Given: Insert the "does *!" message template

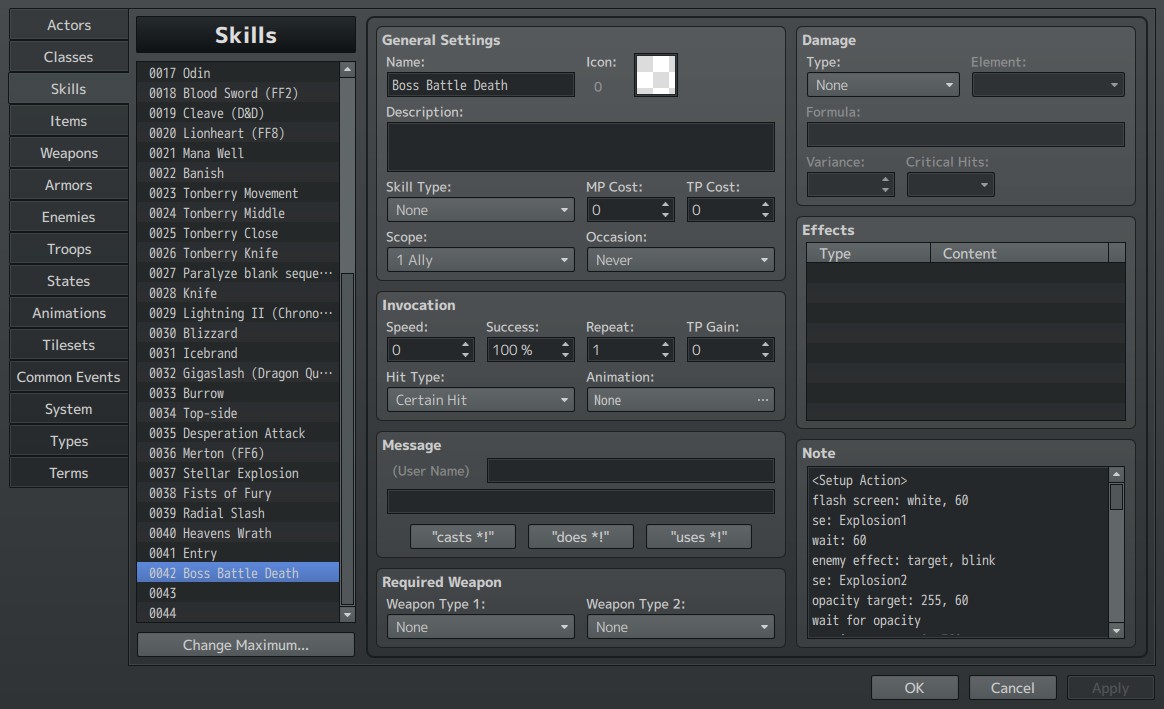Looking at the screenshot, I should pos(581,537).
